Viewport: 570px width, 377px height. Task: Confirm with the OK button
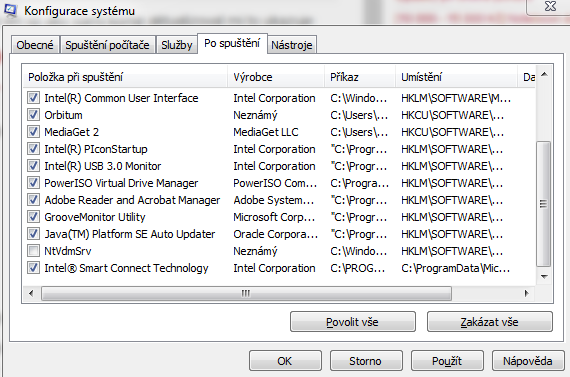coord(285,361)
